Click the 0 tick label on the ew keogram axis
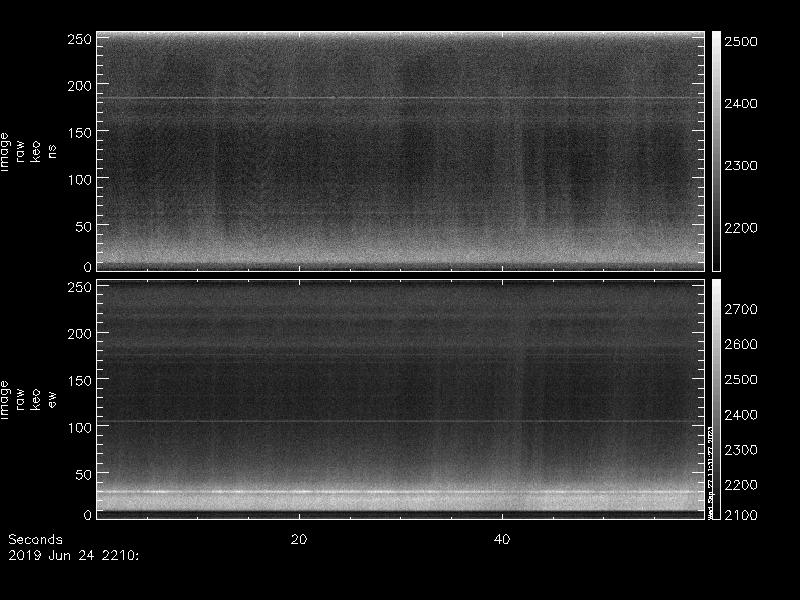Image resolution: width=800 pixels, height=600 pixels. (88, 515)
